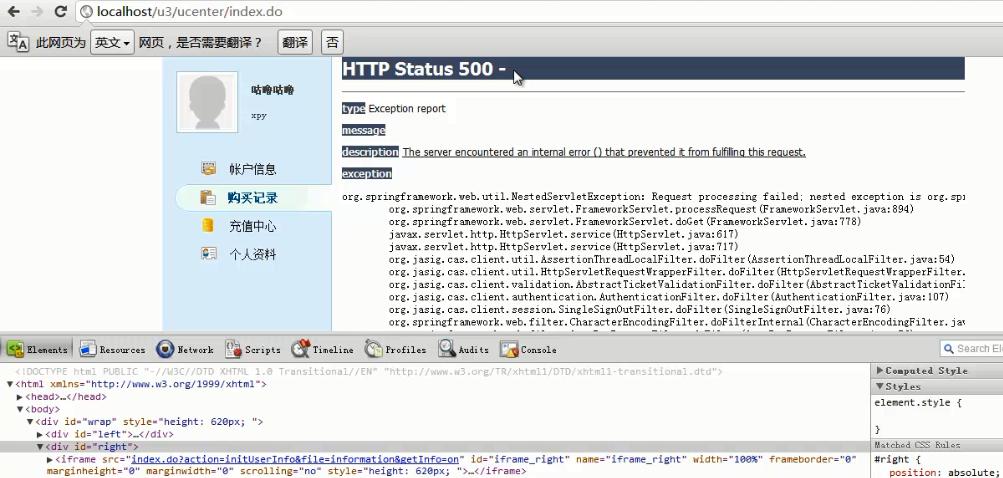Open the Resources panel in DevTools
This screenshot has width=1003, height=478.
[112, 350]
